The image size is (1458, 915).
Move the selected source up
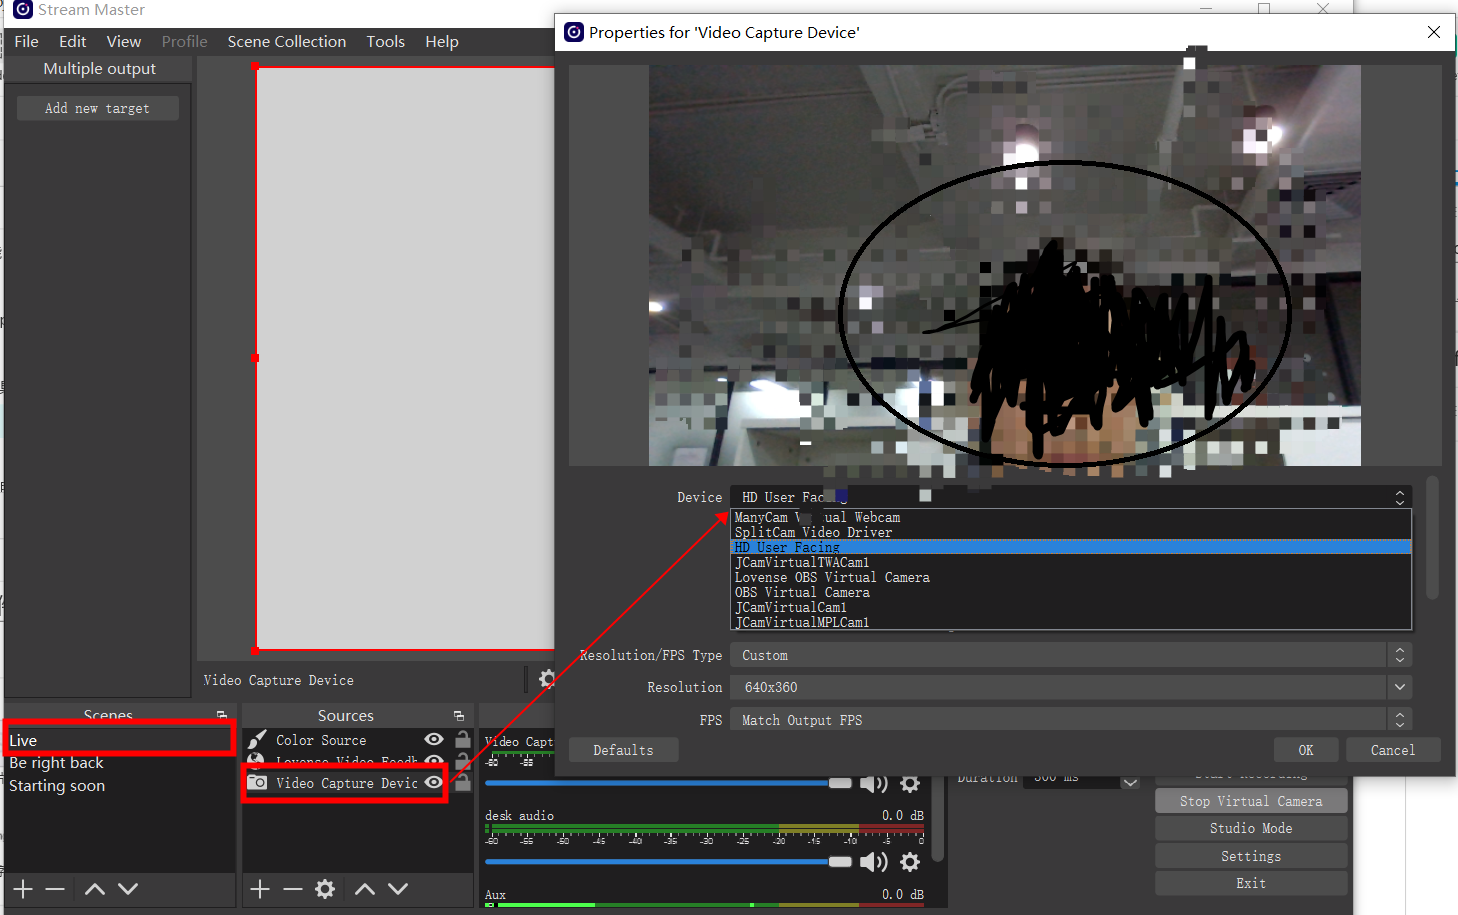(365, 889)
